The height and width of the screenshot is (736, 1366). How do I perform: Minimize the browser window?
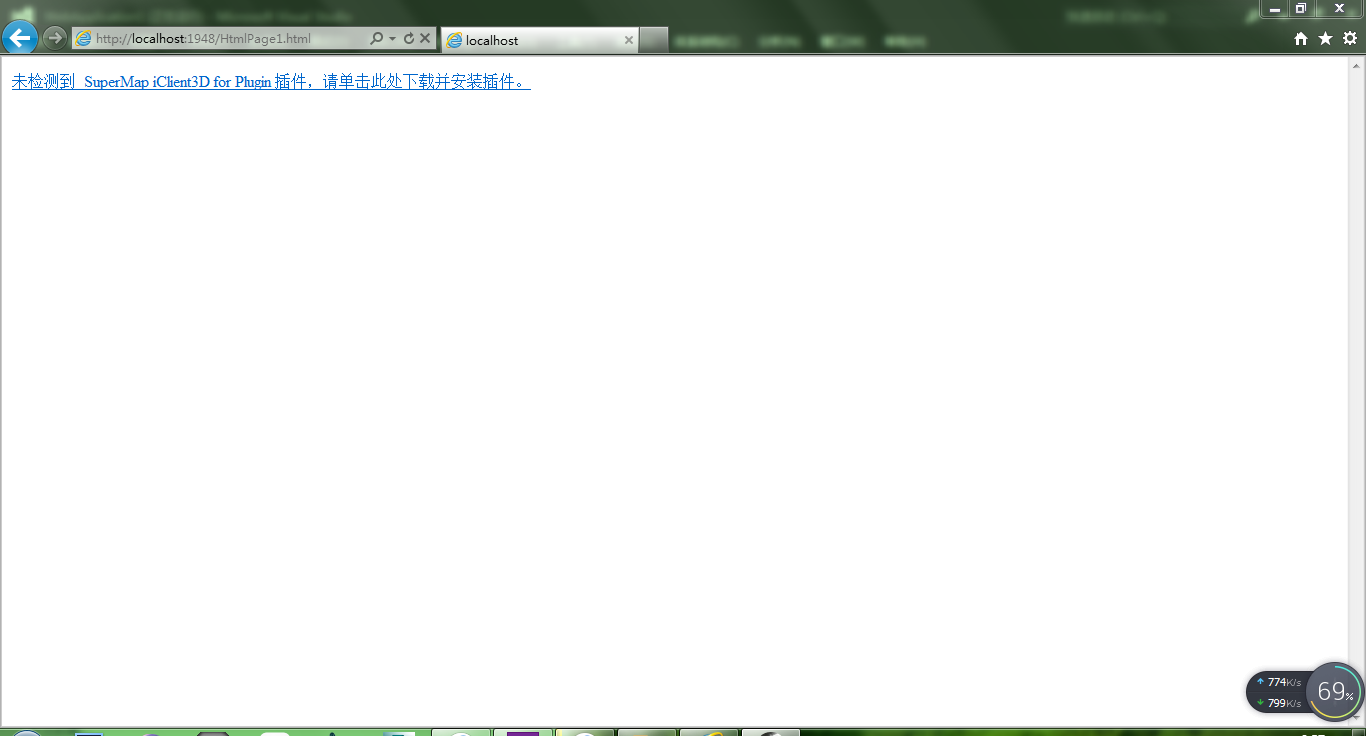point(1274,9)
